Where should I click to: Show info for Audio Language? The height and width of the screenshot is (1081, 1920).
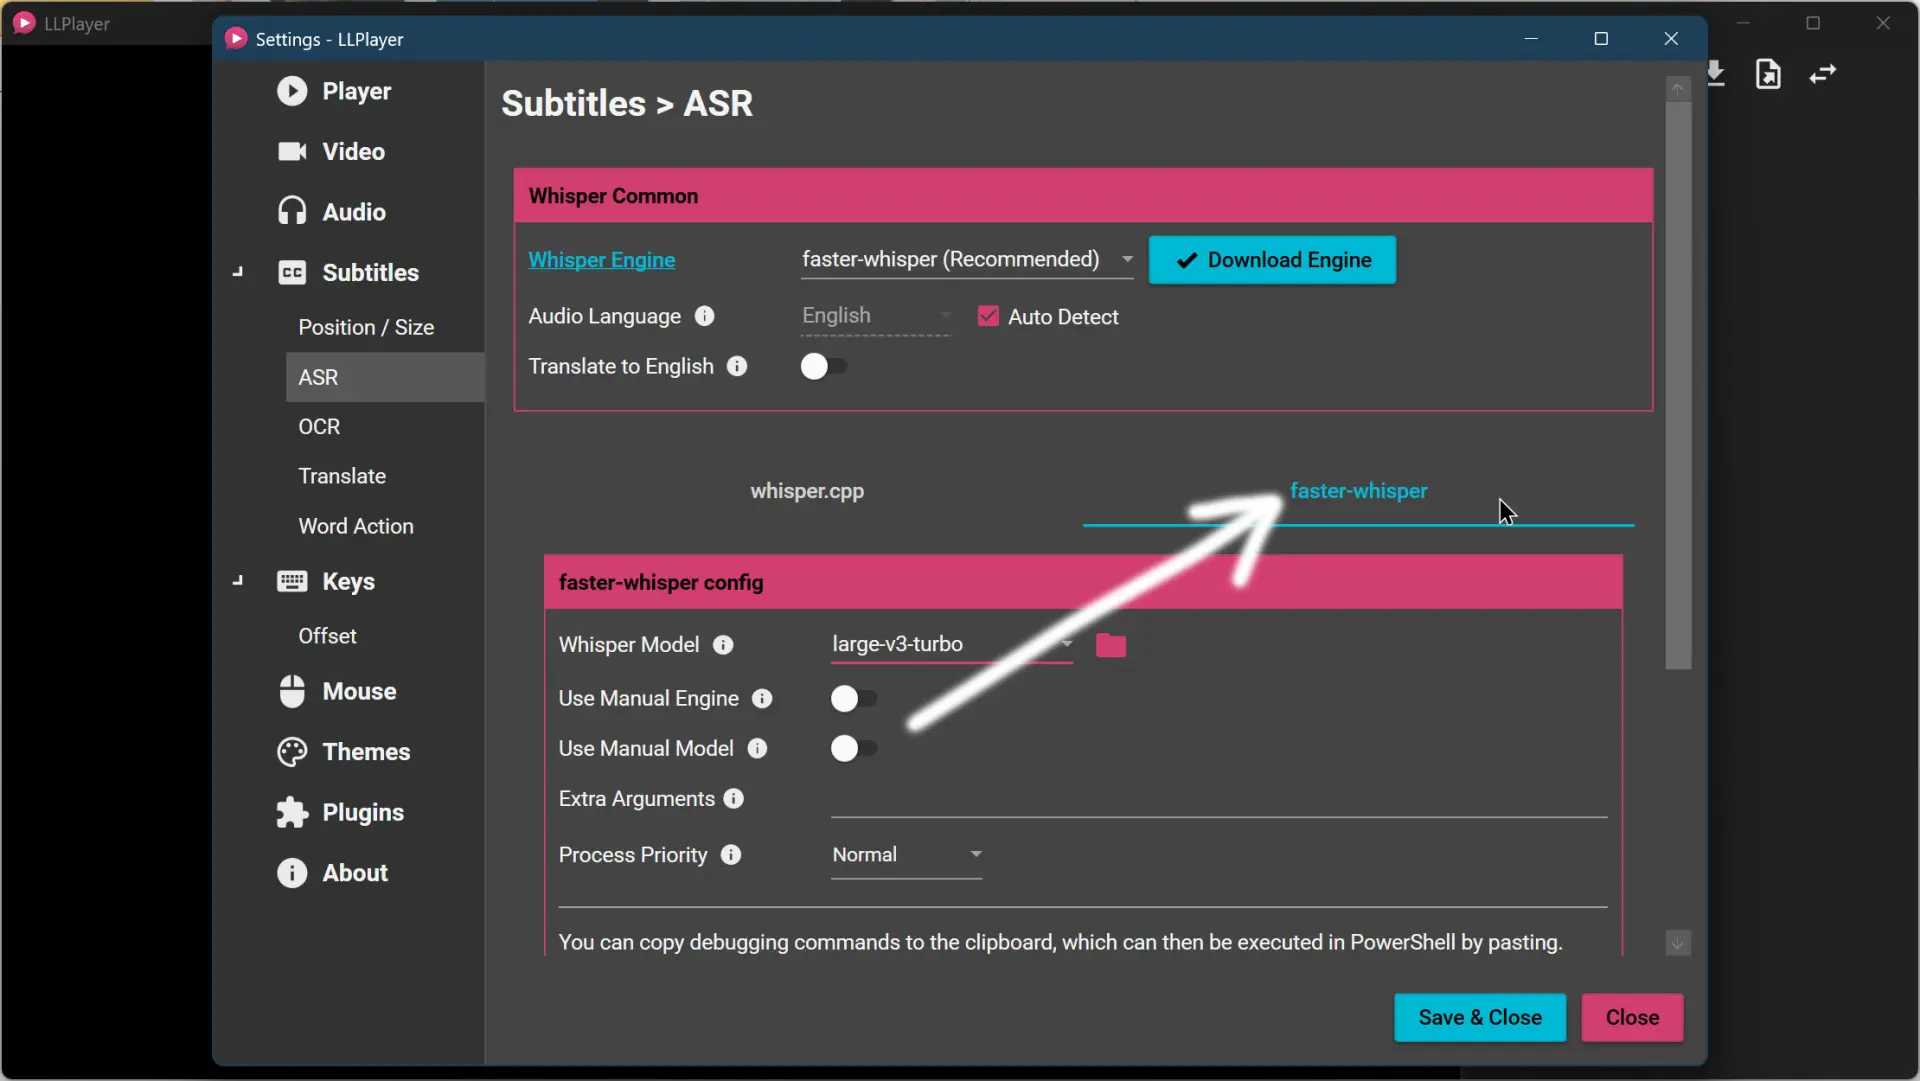(x=705, y=316)
